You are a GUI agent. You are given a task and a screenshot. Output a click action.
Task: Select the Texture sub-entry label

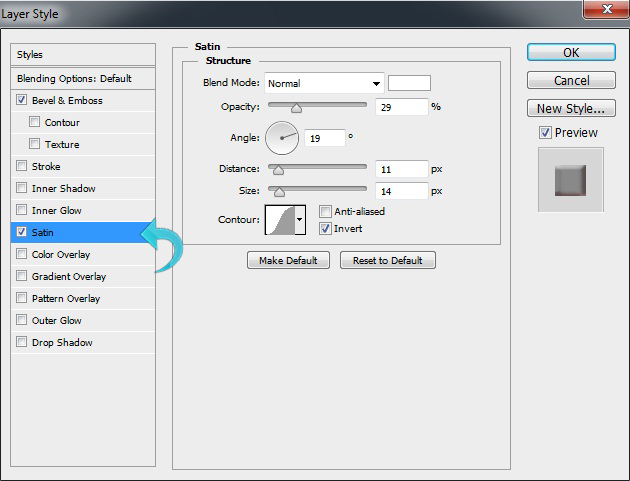(62, 145)
